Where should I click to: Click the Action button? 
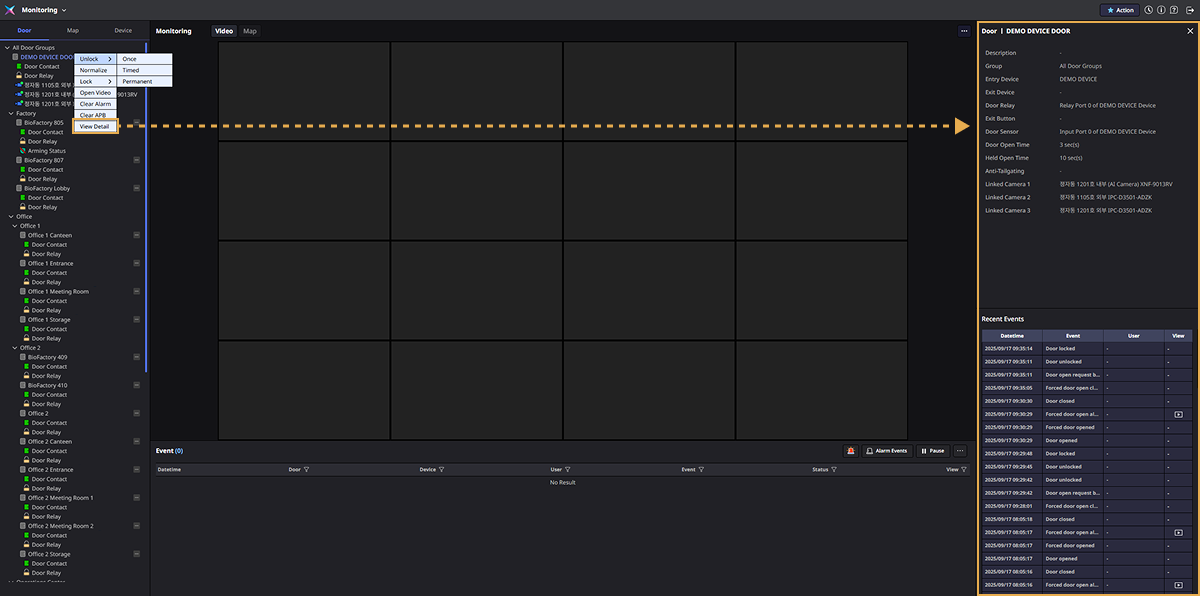click(1119, 10)
